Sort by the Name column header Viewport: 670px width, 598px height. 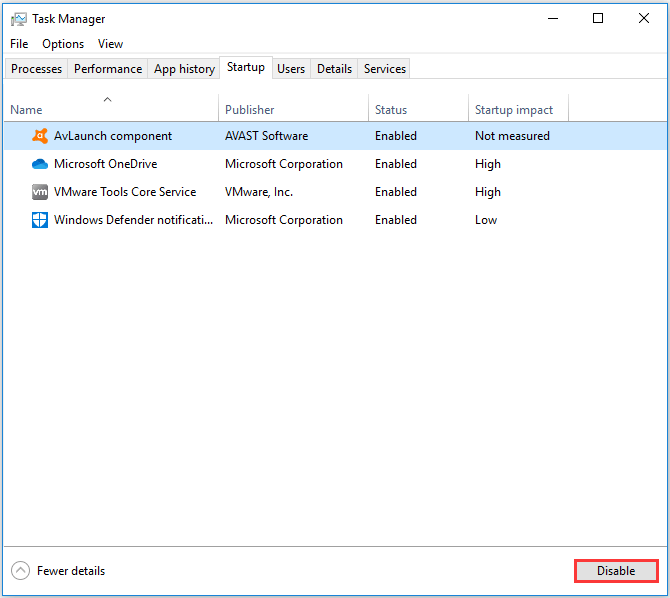tap(27, 110)
